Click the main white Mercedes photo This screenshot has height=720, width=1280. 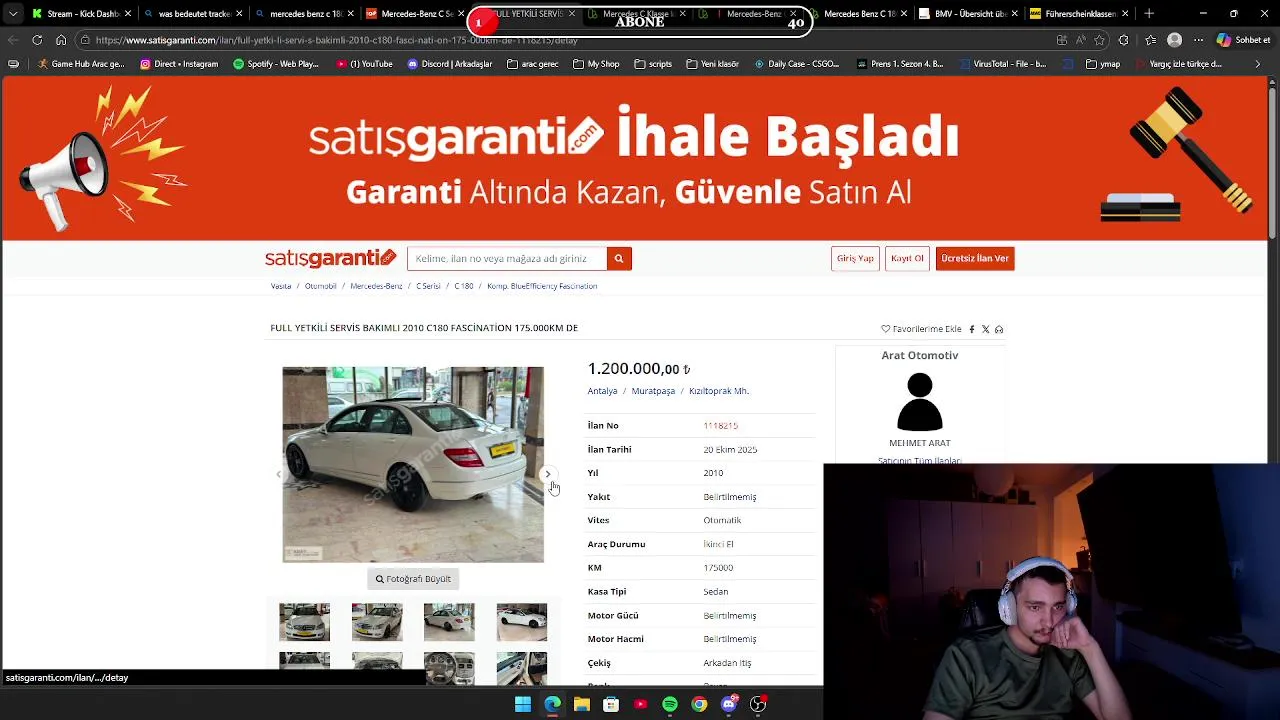[413, 464]
